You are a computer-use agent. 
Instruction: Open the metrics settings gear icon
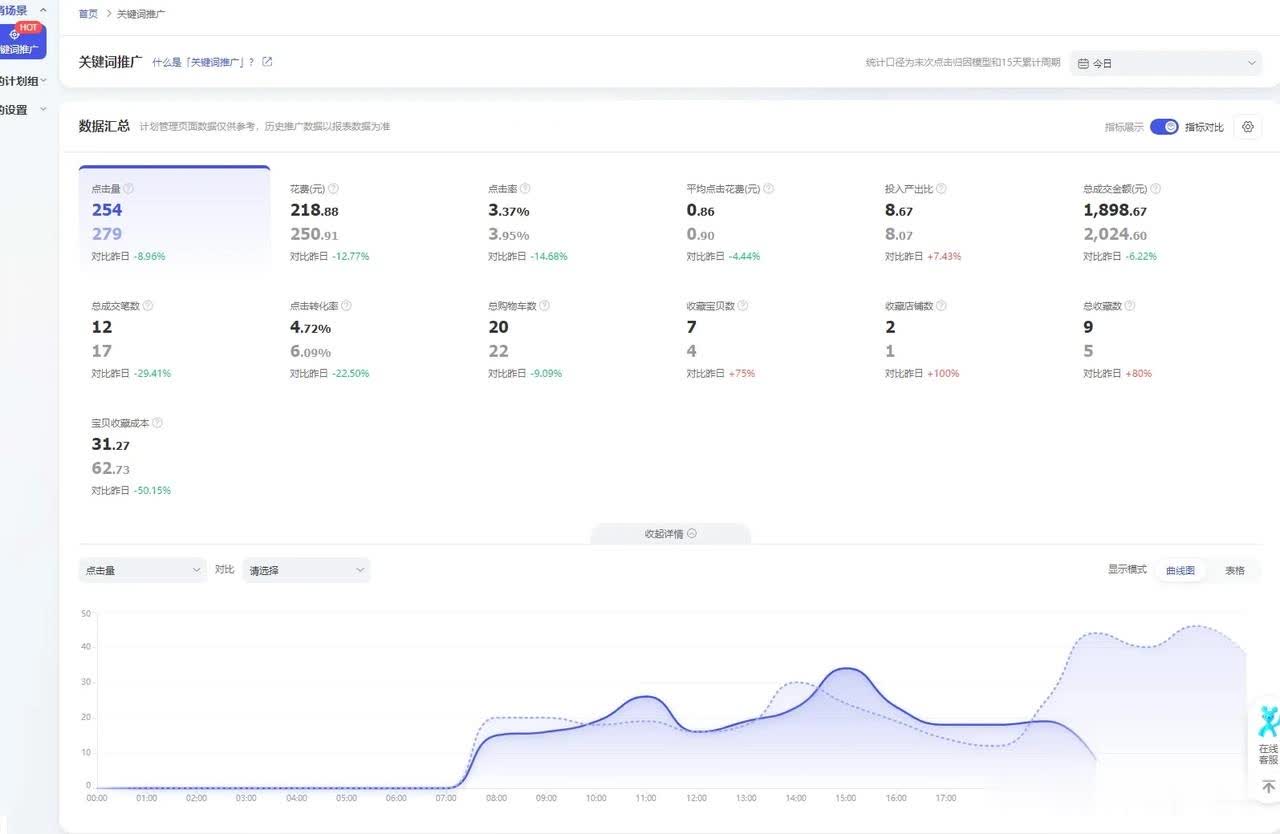pos(1247,127)
